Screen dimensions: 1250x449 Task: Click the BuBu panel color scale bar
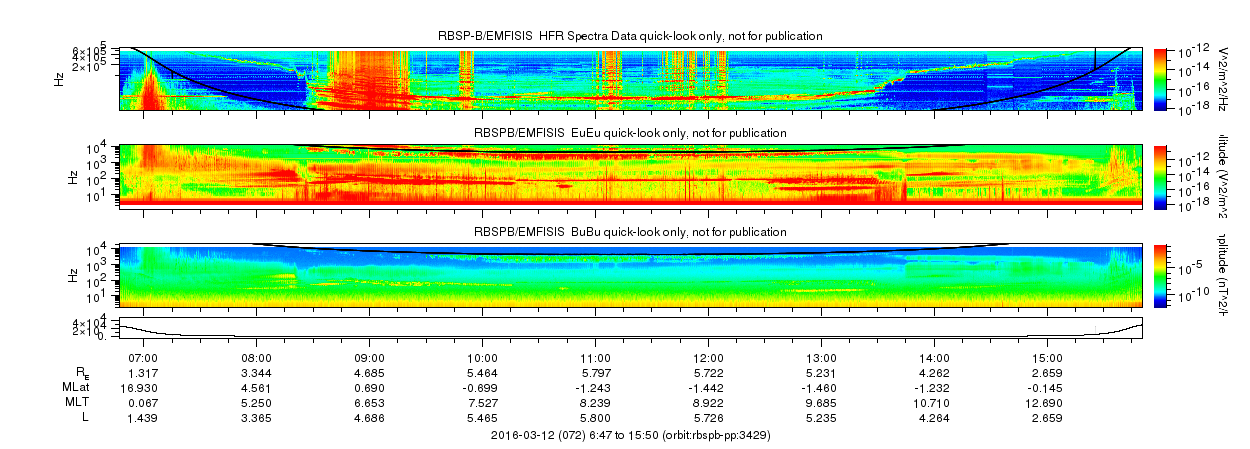point(1160,274)
